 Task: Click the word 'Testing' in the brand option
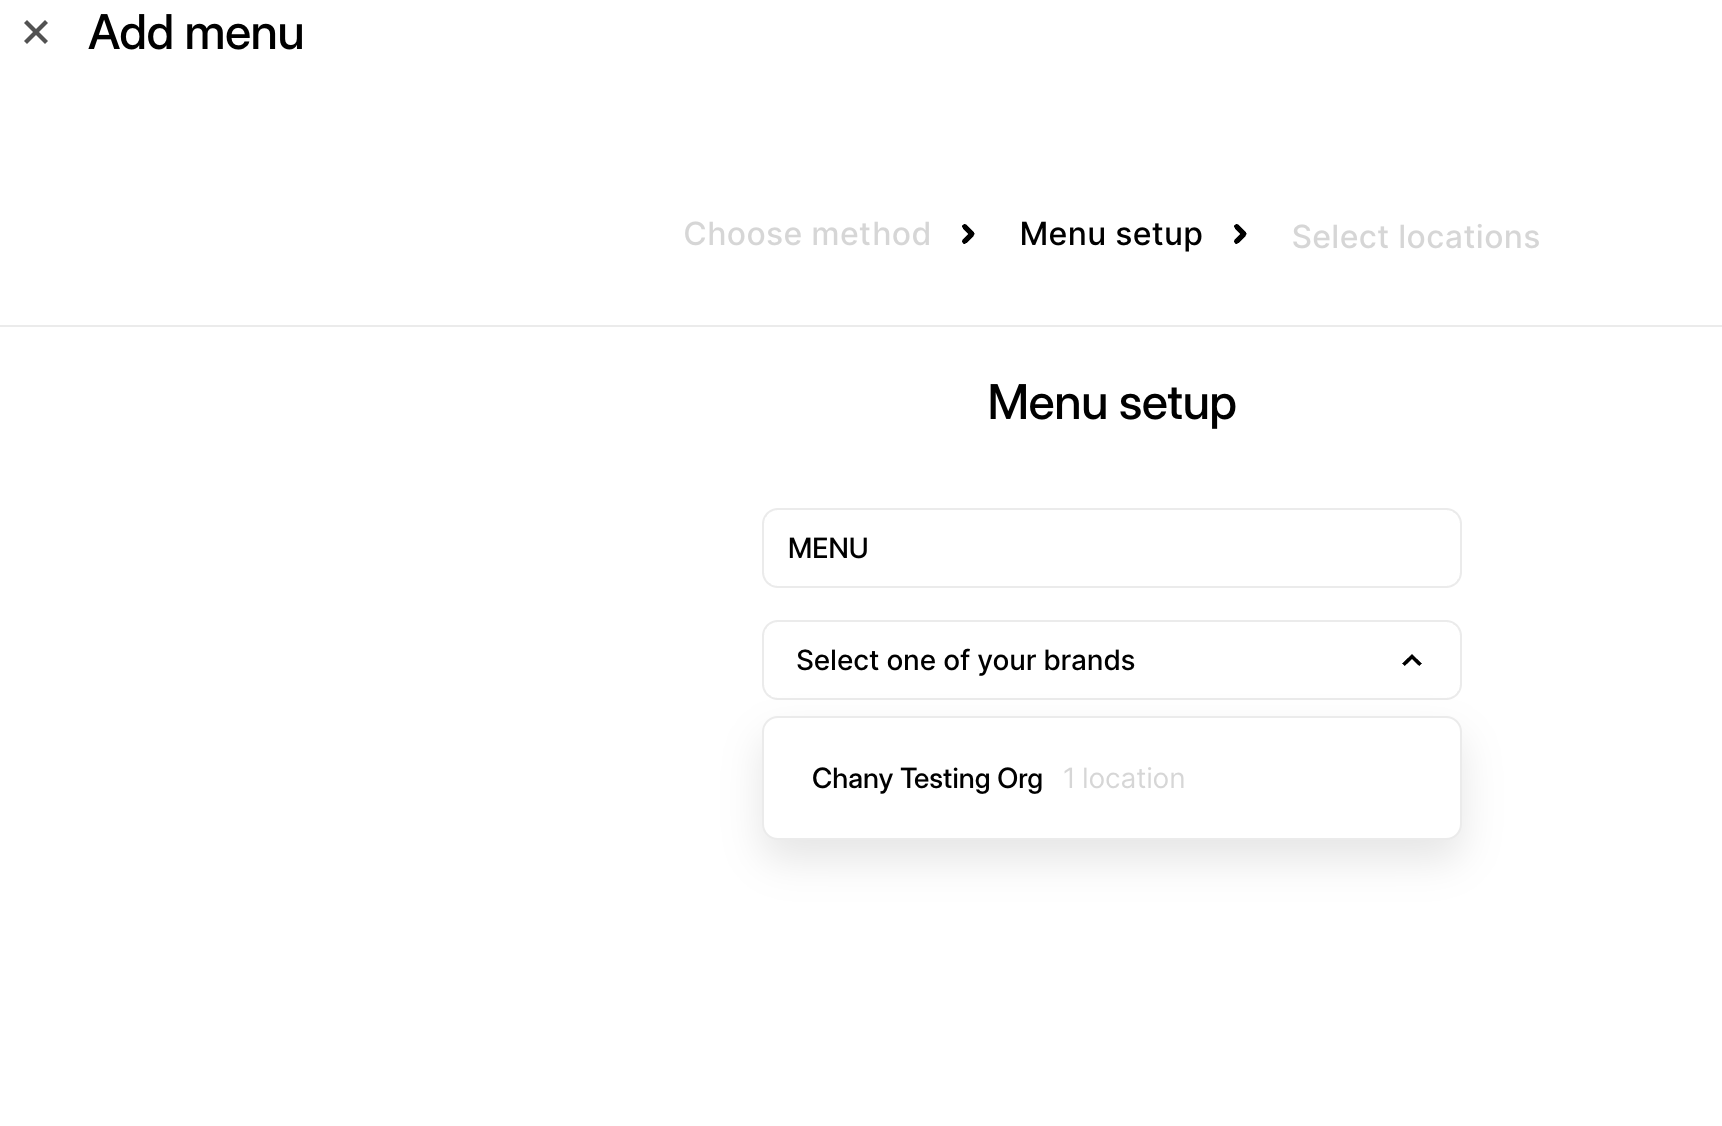coord(944,778)
